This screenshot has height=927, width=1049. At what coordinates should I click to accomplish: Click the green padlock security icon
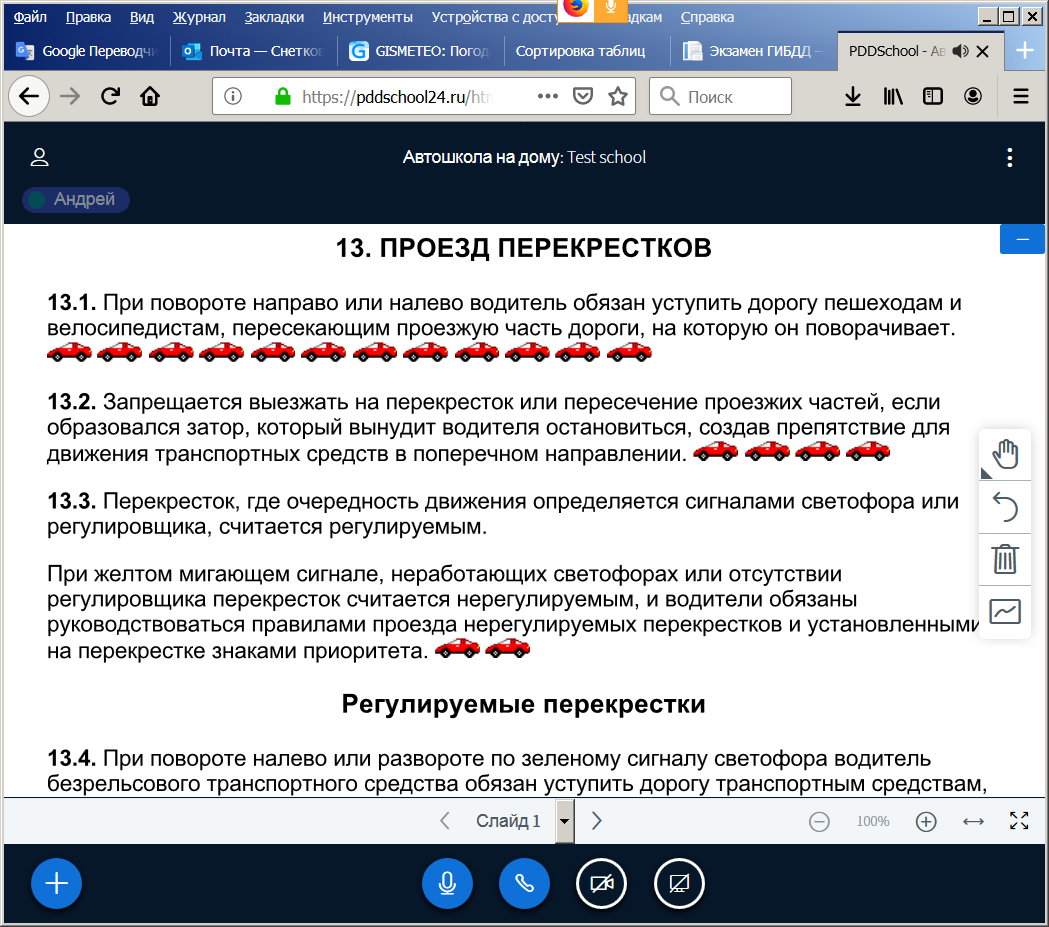[283, 97]
